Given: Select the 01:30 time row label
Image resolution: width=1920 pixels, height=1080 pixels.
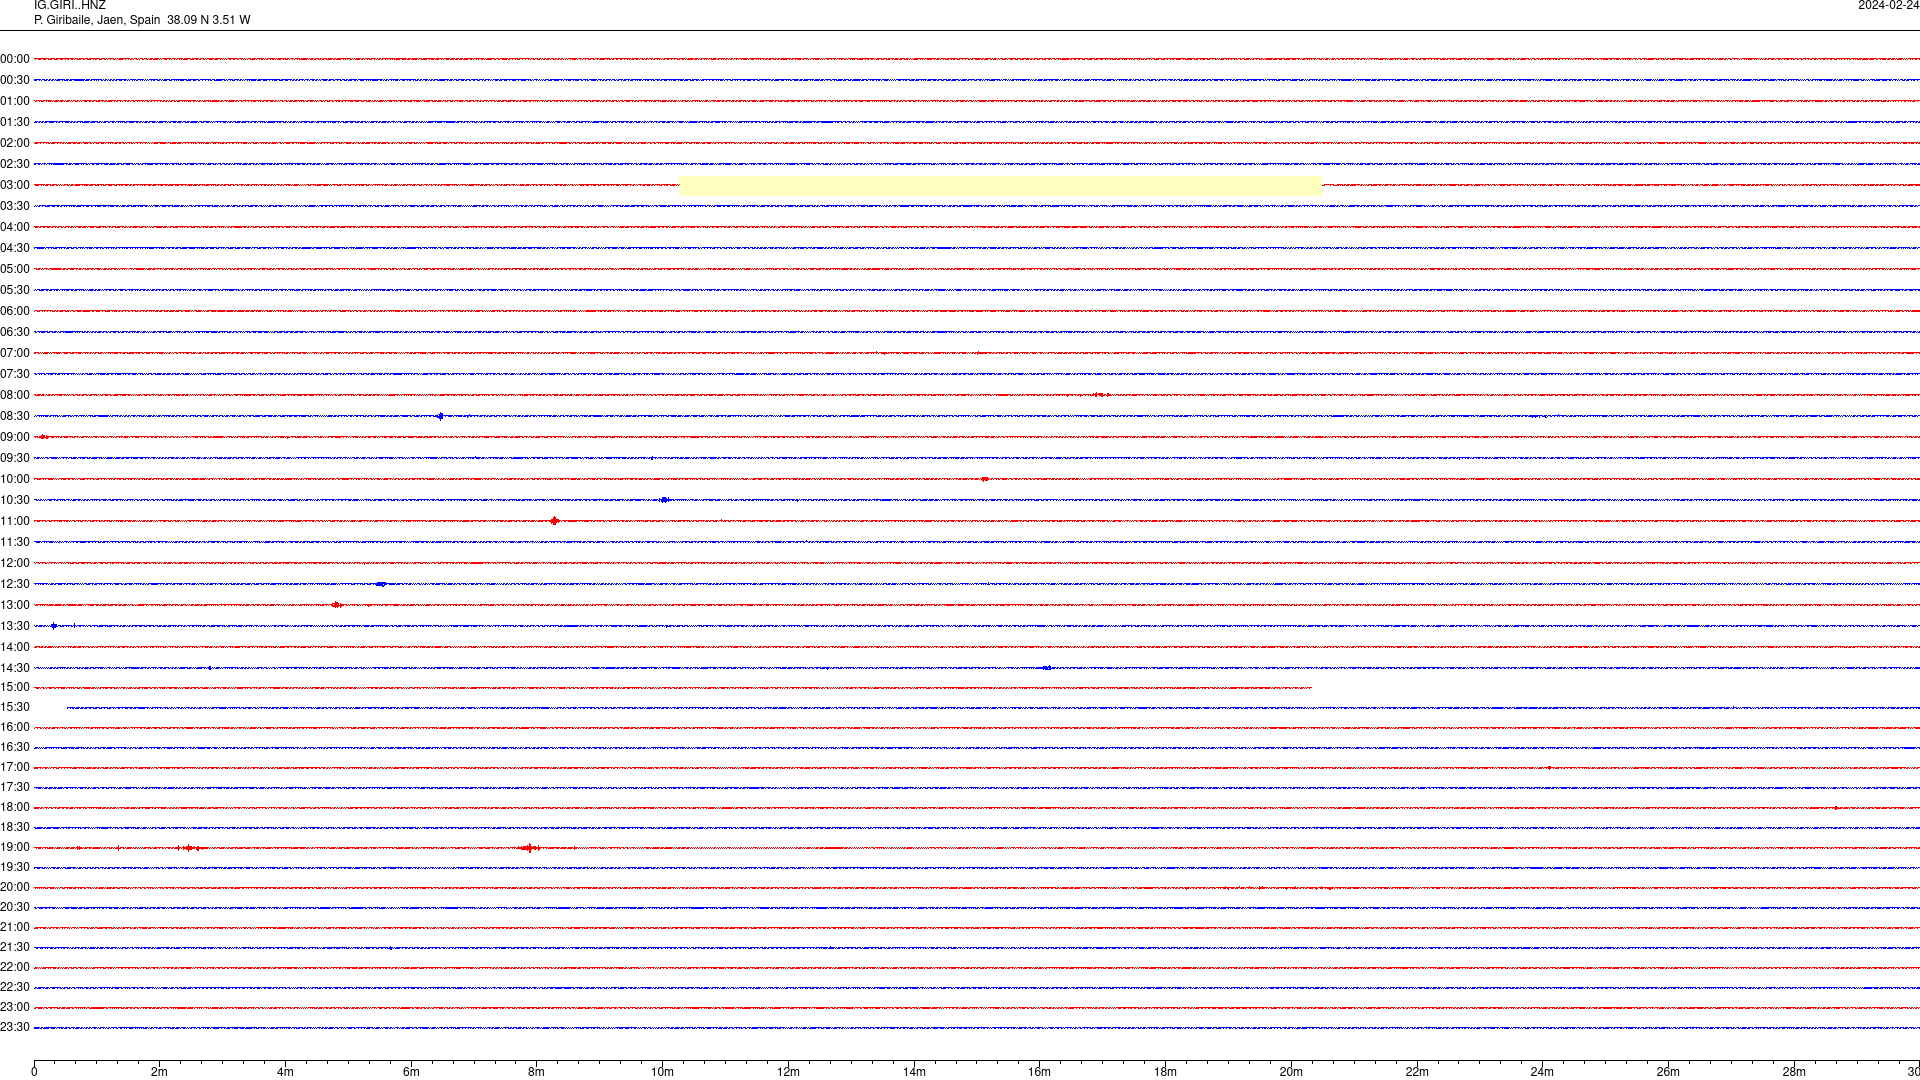Looking at the screenshot, I should [15, 122].
